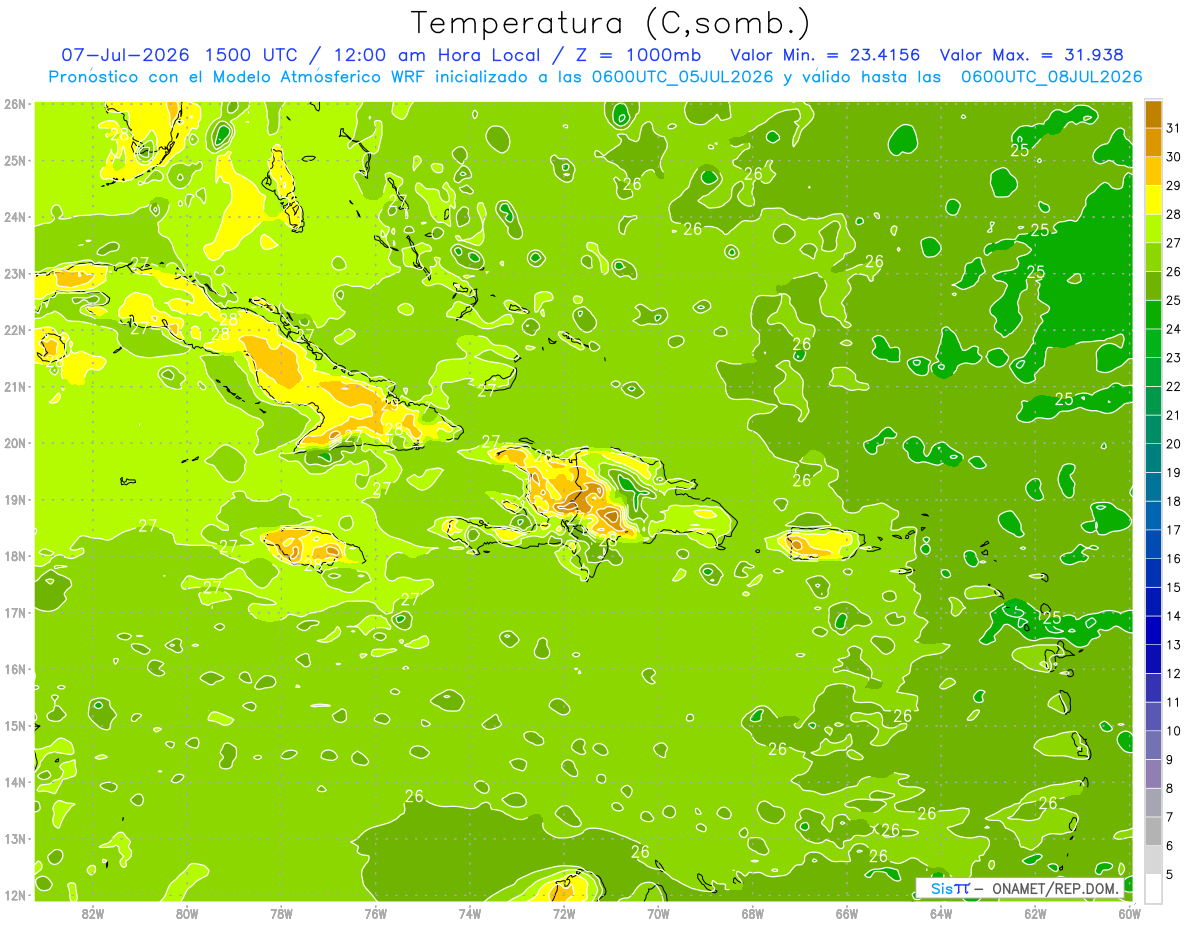1200x927 pixels.
Task: Pick the gray legend swatch between 6 and 7
Action: pos(1153,831)
